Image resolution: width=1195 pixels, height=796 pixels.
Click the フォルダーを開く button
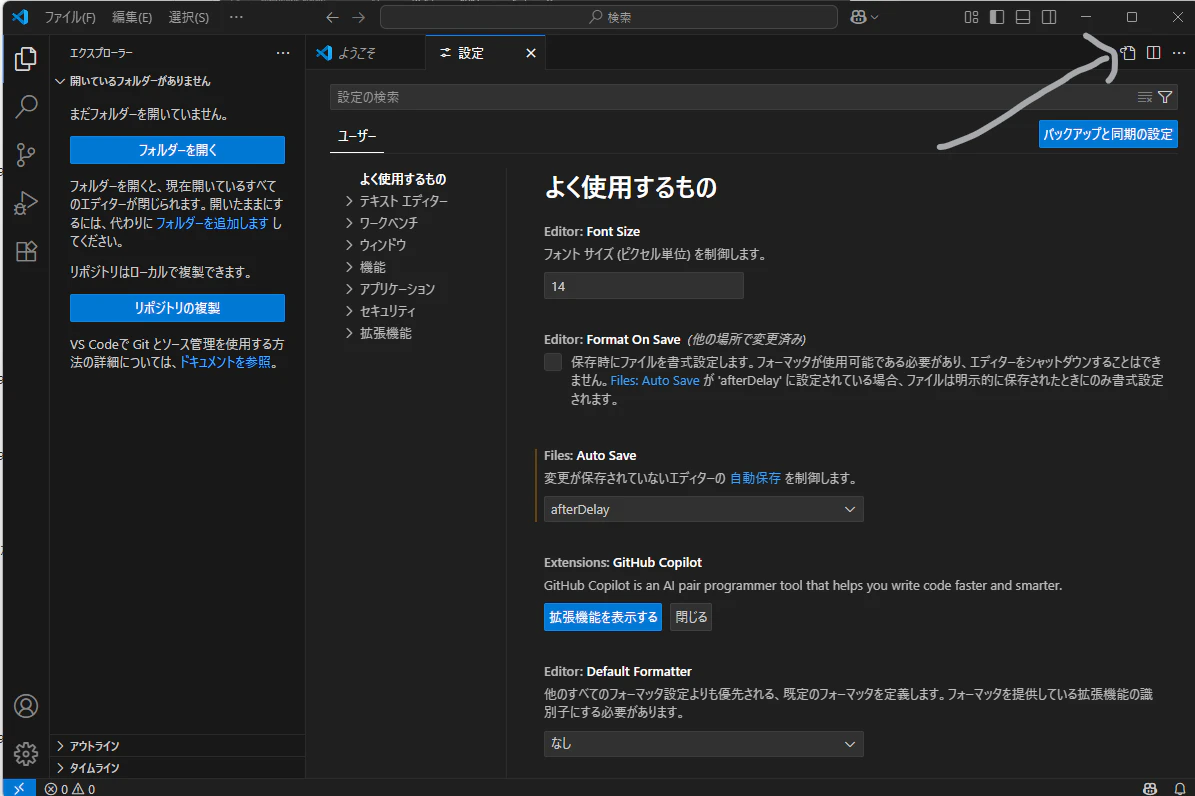click(178, 150)
